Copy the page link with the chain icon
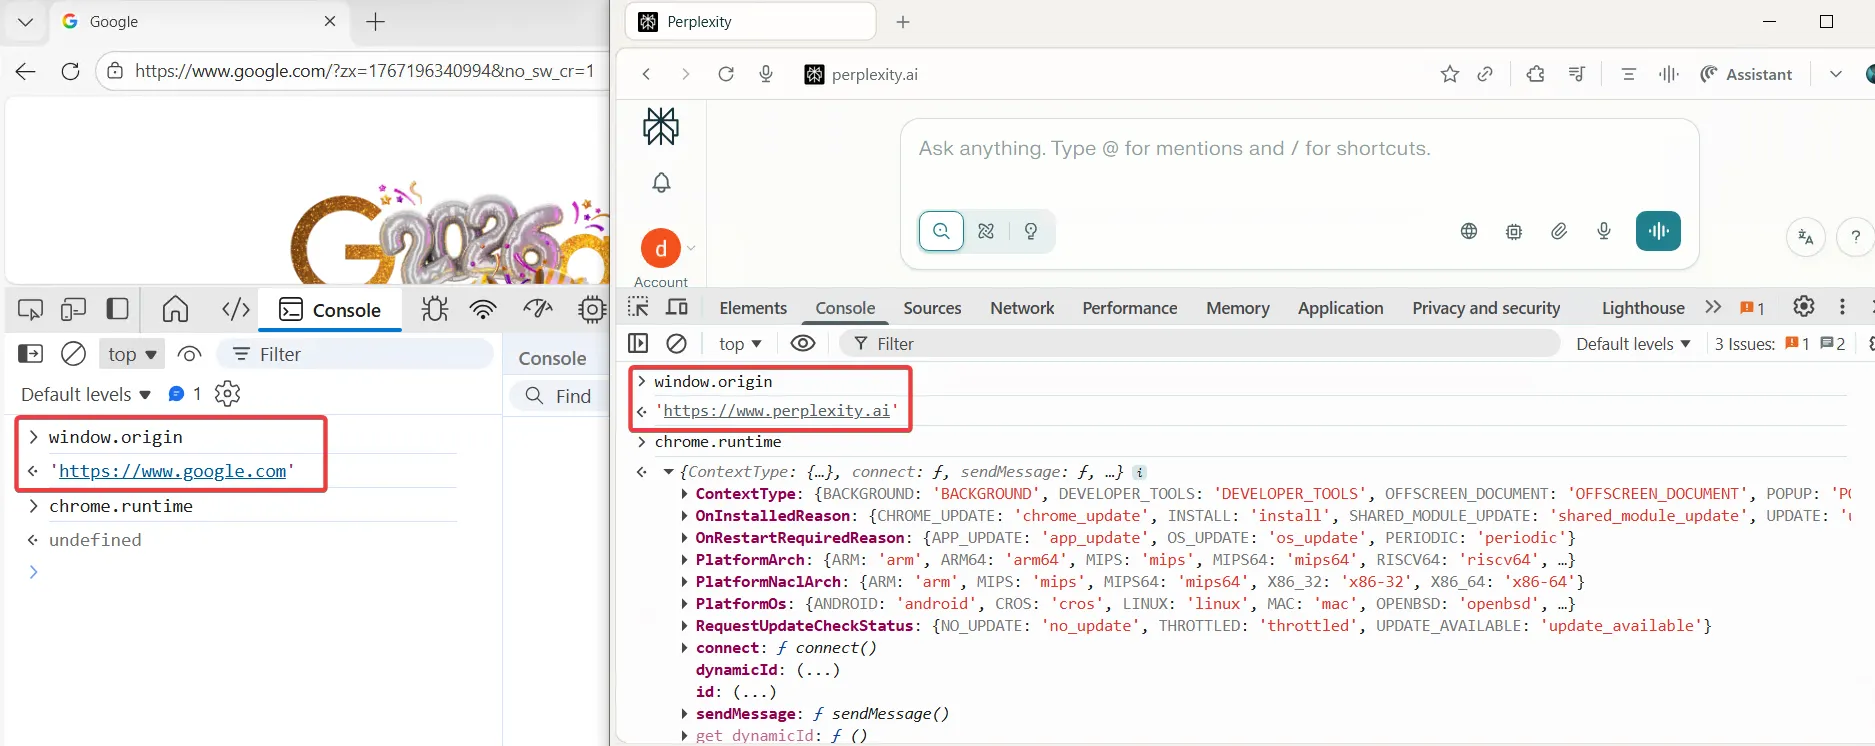Viewport: 1875px width, 746px height. [1485, 74]
